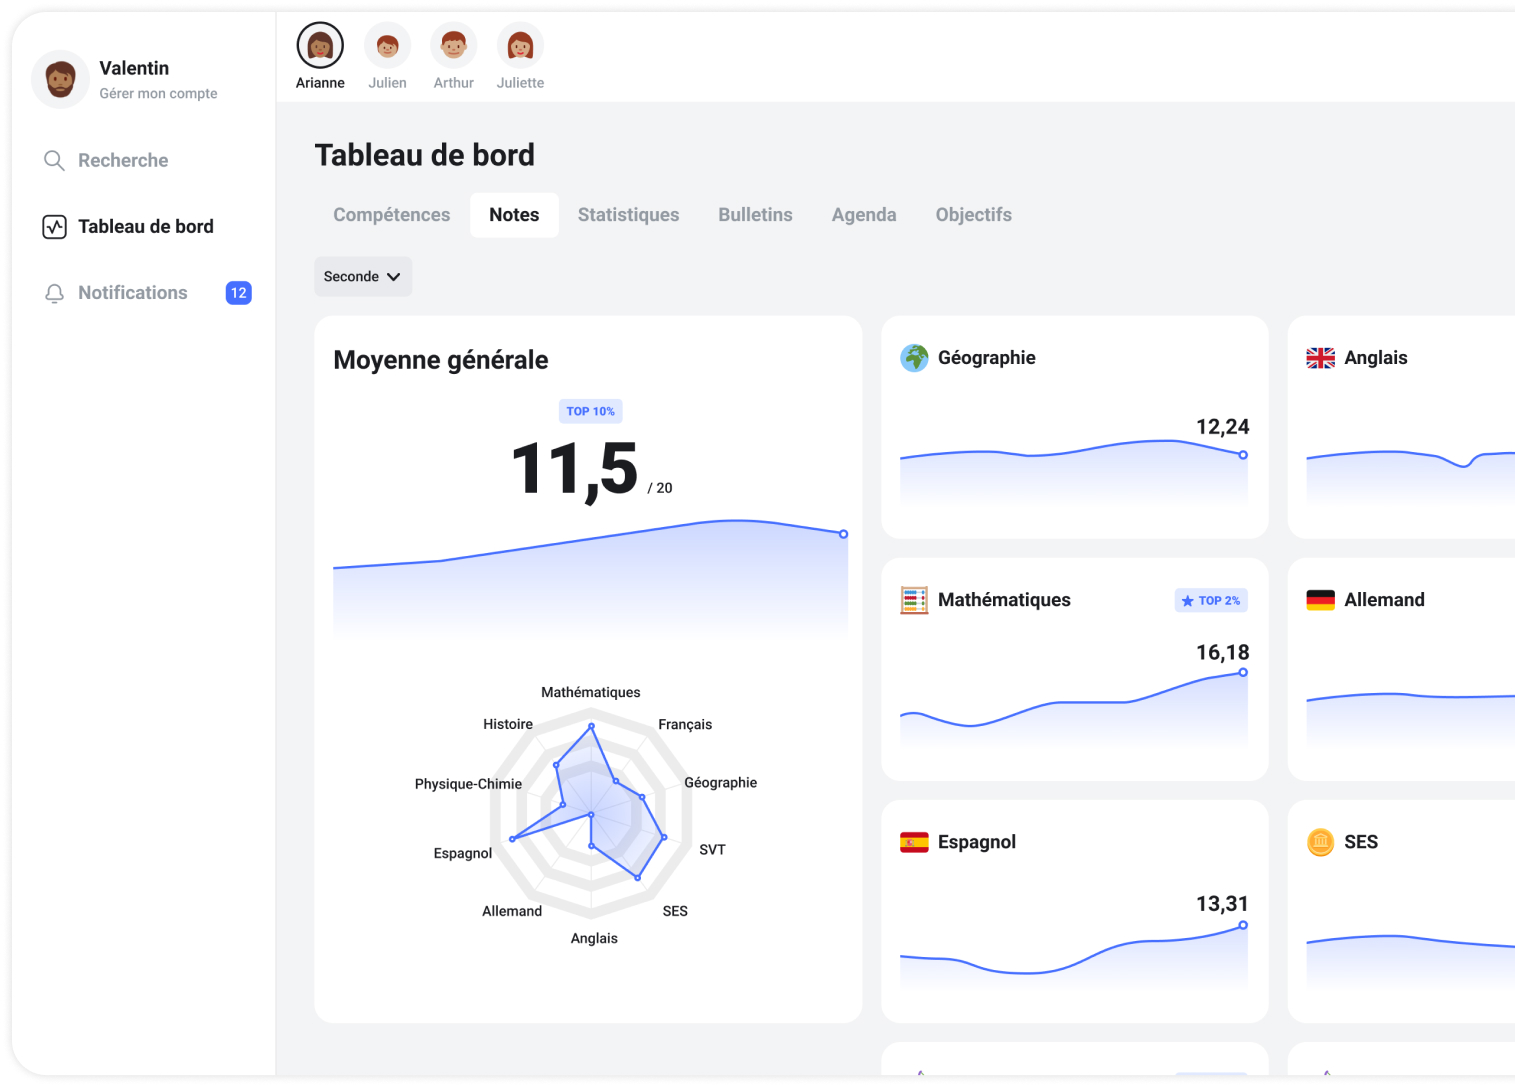Click the SES coin icon
This screenshot has width=1515, height=1085.
tap(1322, 841)
